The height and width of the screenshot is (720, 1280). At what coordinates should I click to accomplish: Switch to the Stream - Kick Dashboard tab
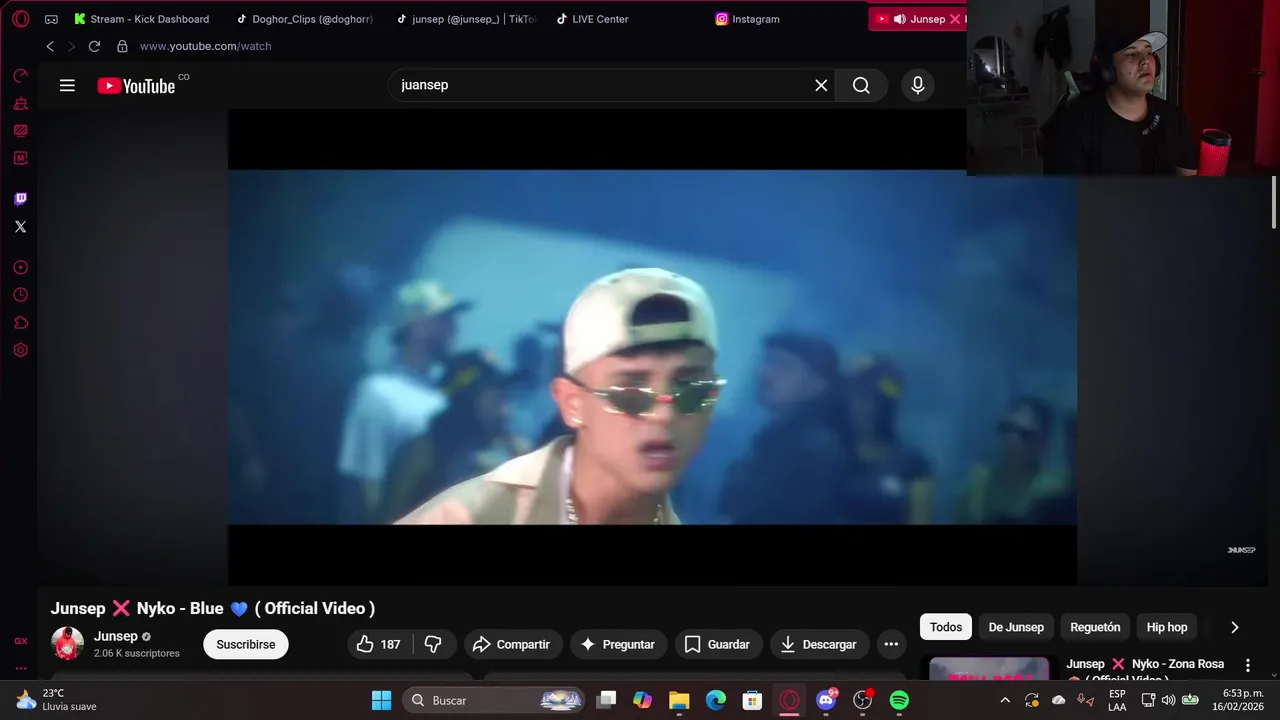click(x=141, y=19)
